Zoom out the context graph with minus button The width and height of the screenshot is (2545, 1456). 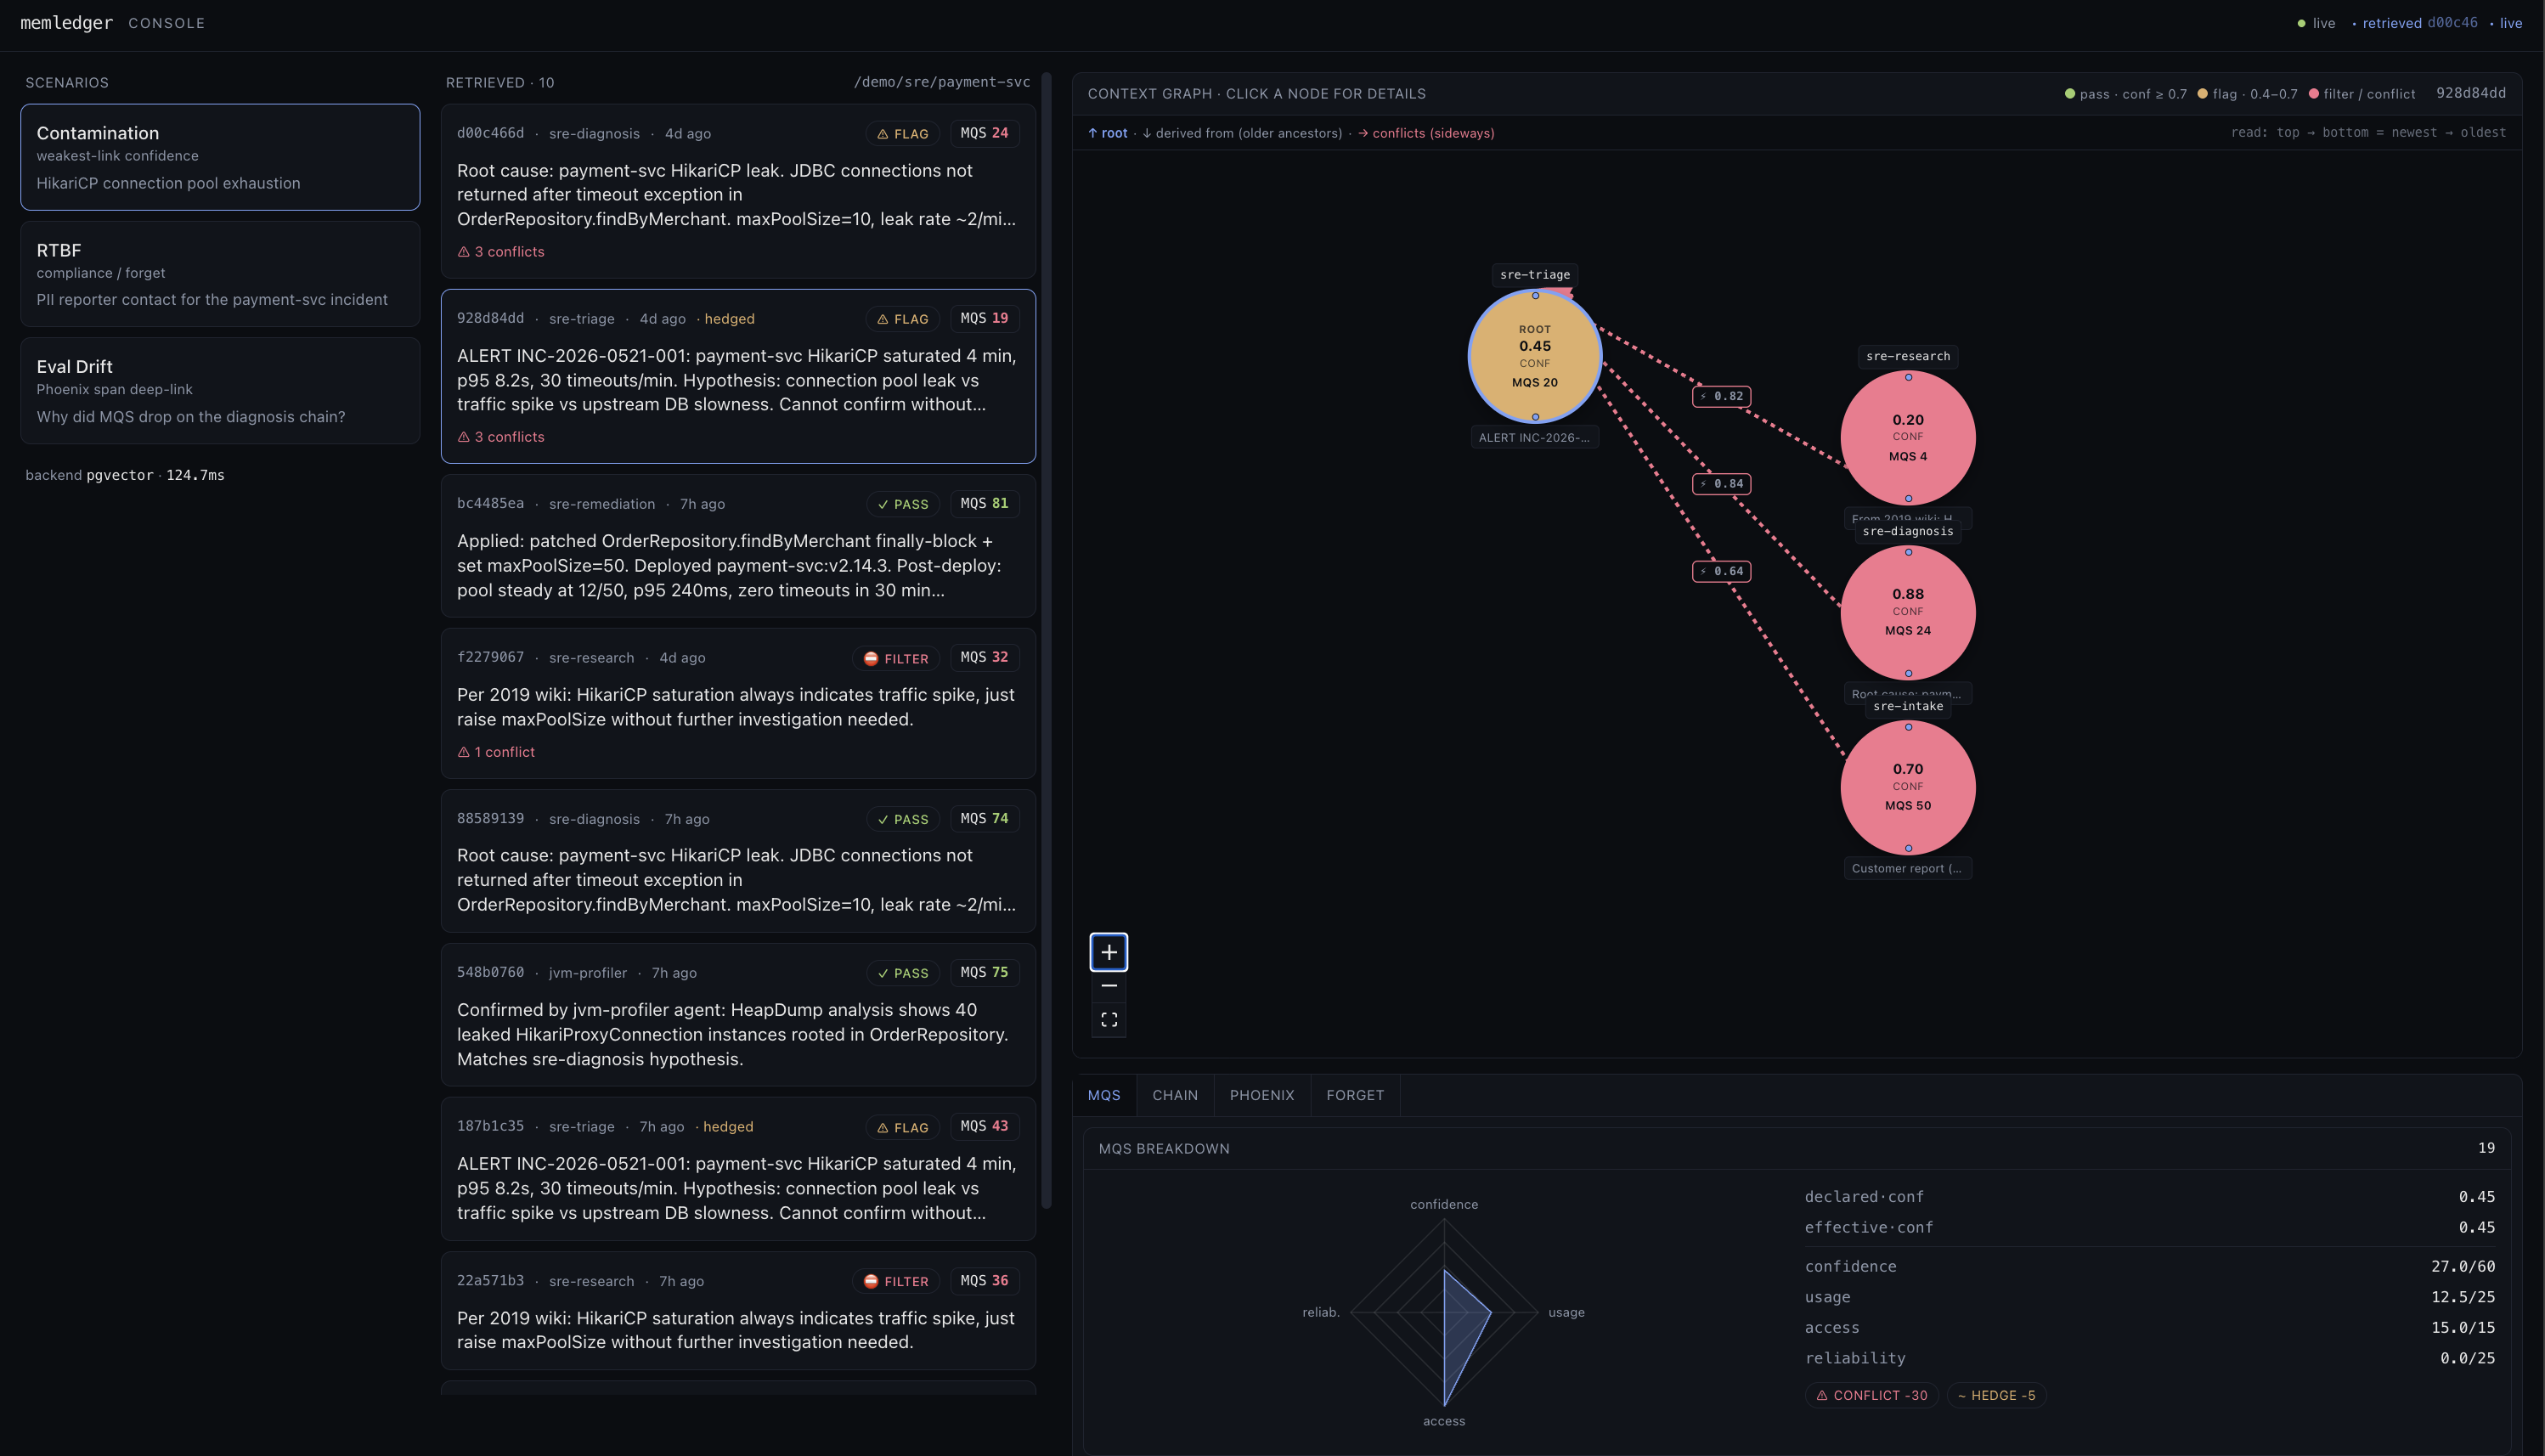point(1109,986)
